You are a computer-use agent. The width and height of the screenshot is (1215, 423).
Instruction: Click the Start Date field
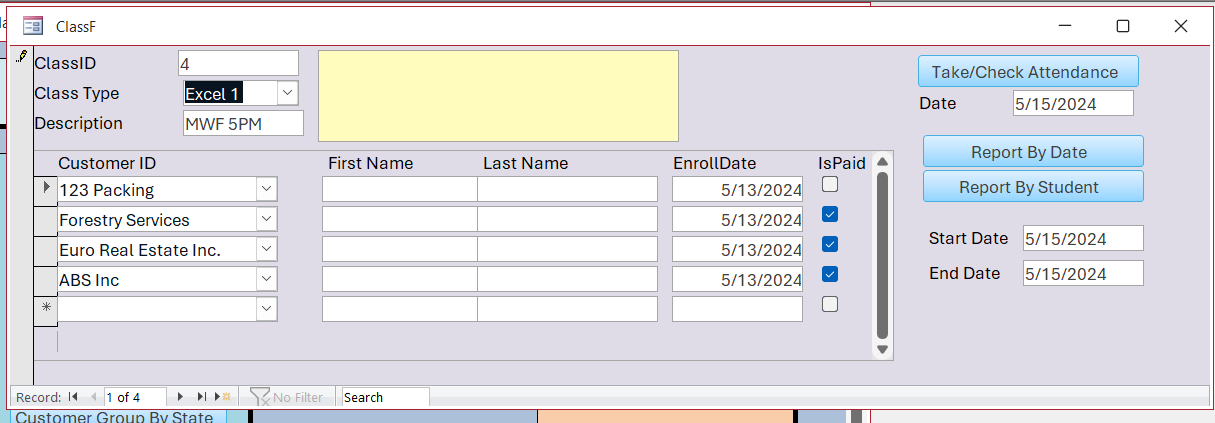1082,238
